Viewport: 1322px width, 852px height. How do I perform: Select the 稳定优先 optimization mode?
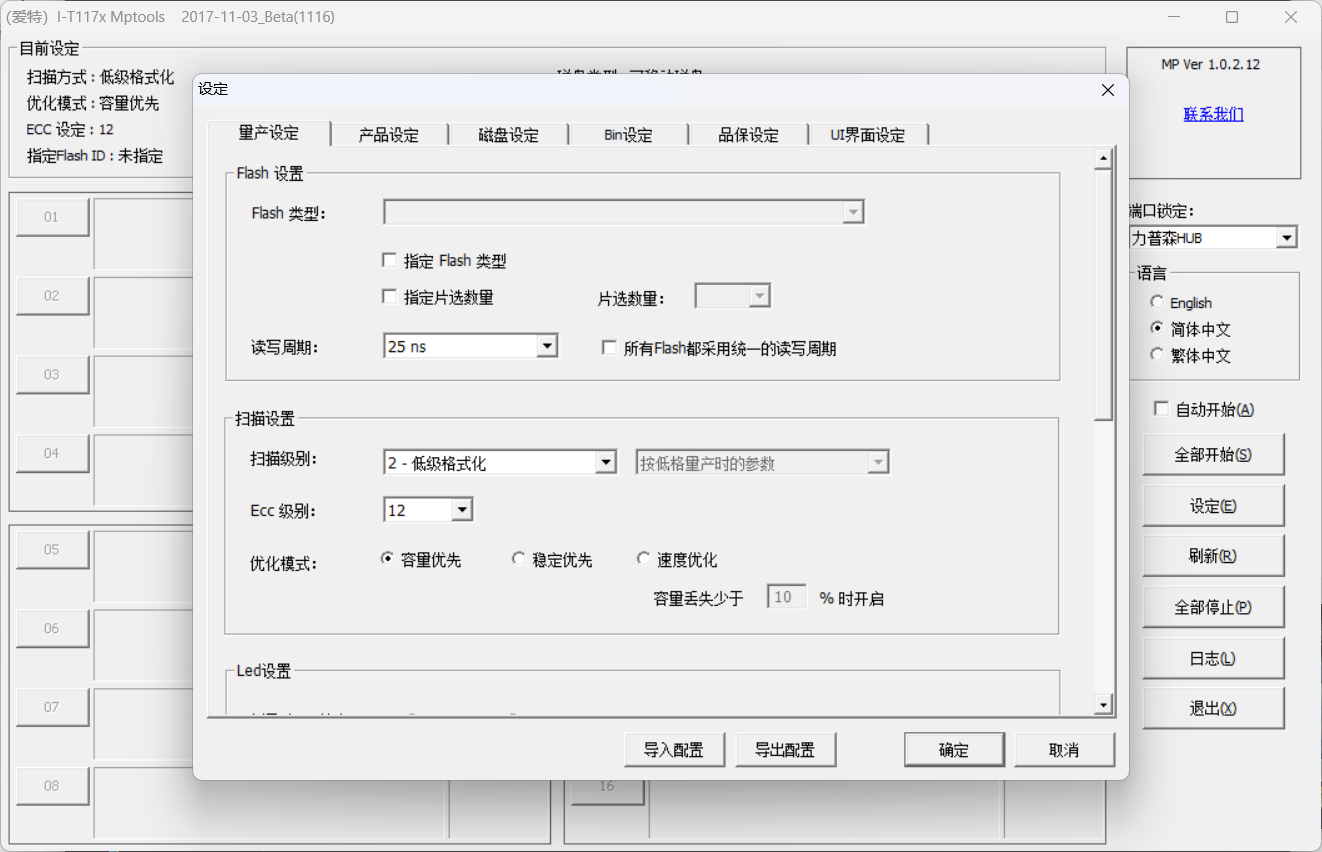[x=519, y=559]
